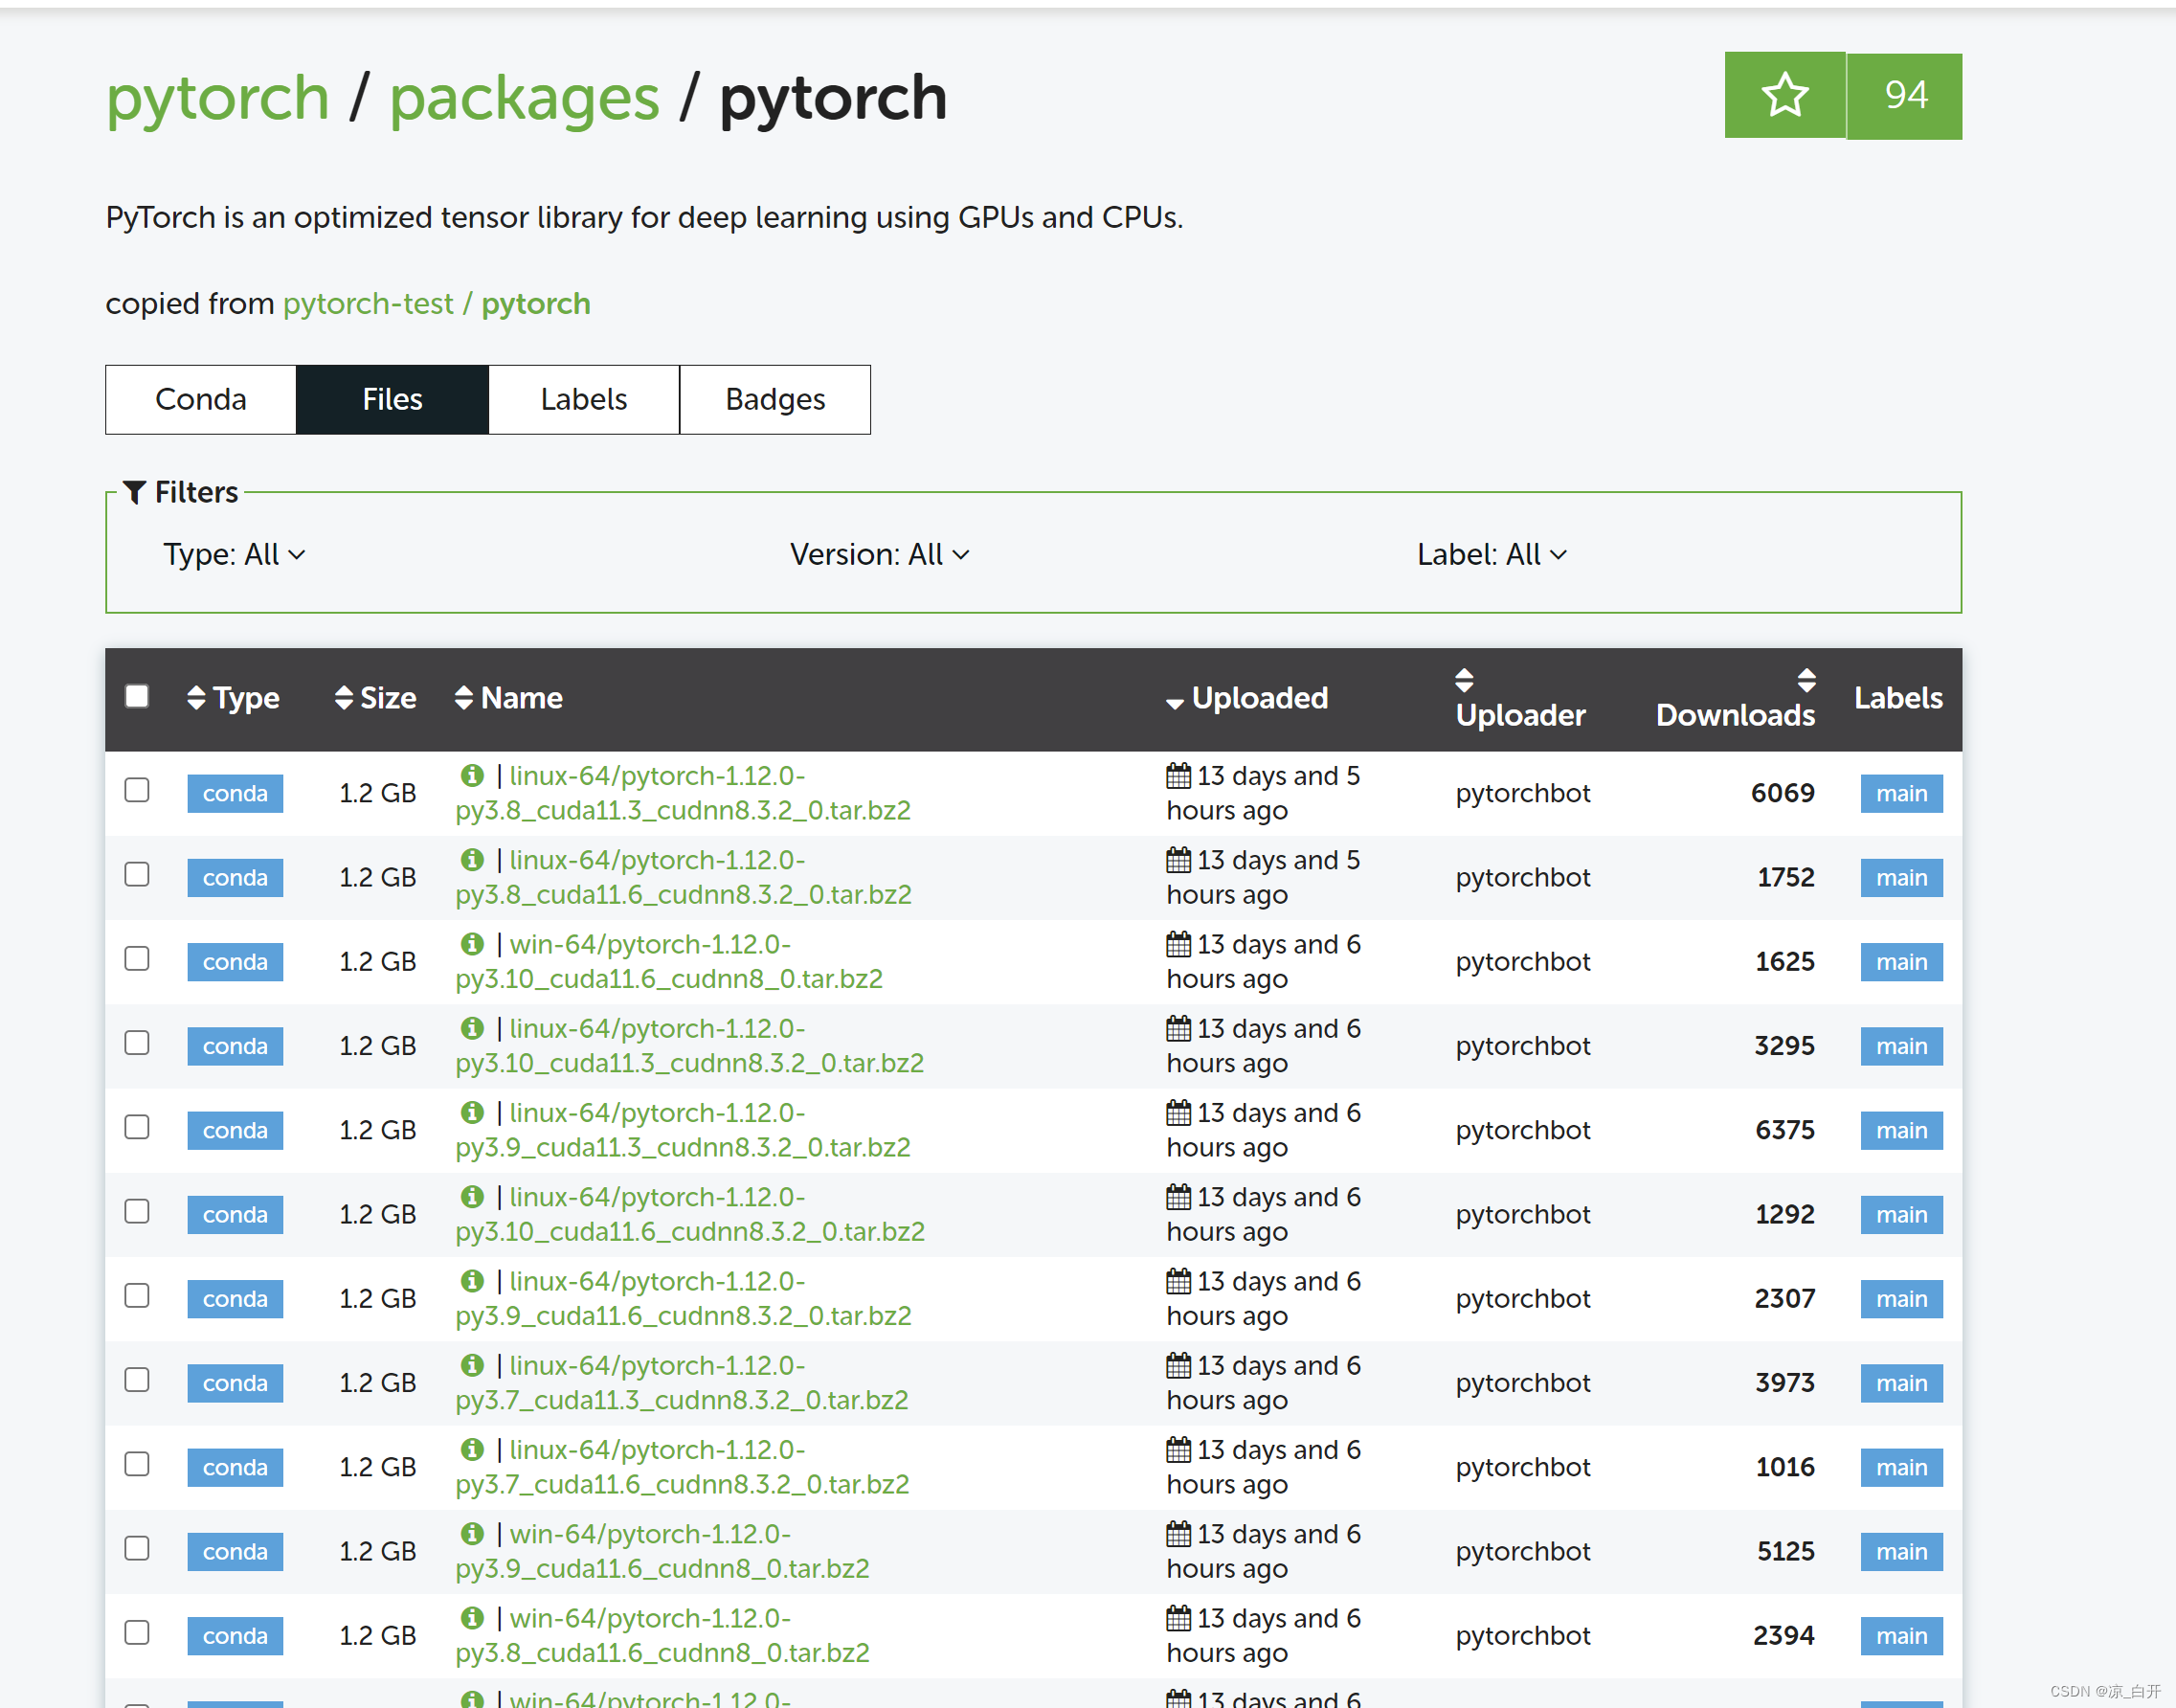The image size is (2176, 1708).
Task: Click main label in the 2394 downloads row
Action: [x=1901, y=1636]
